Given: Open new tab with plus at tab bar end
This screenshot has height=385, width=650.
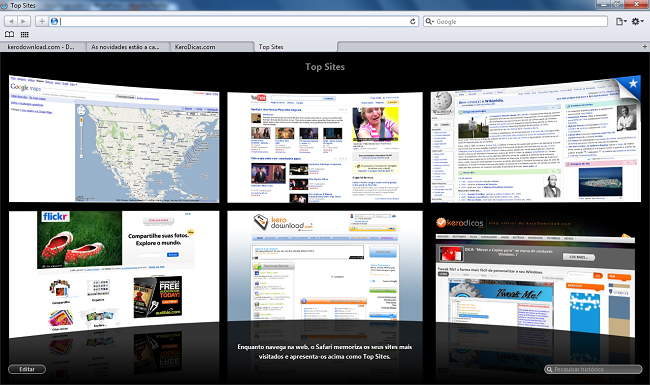Looking at the screenshot, I should pyautogui.click(x=645, y=46).
